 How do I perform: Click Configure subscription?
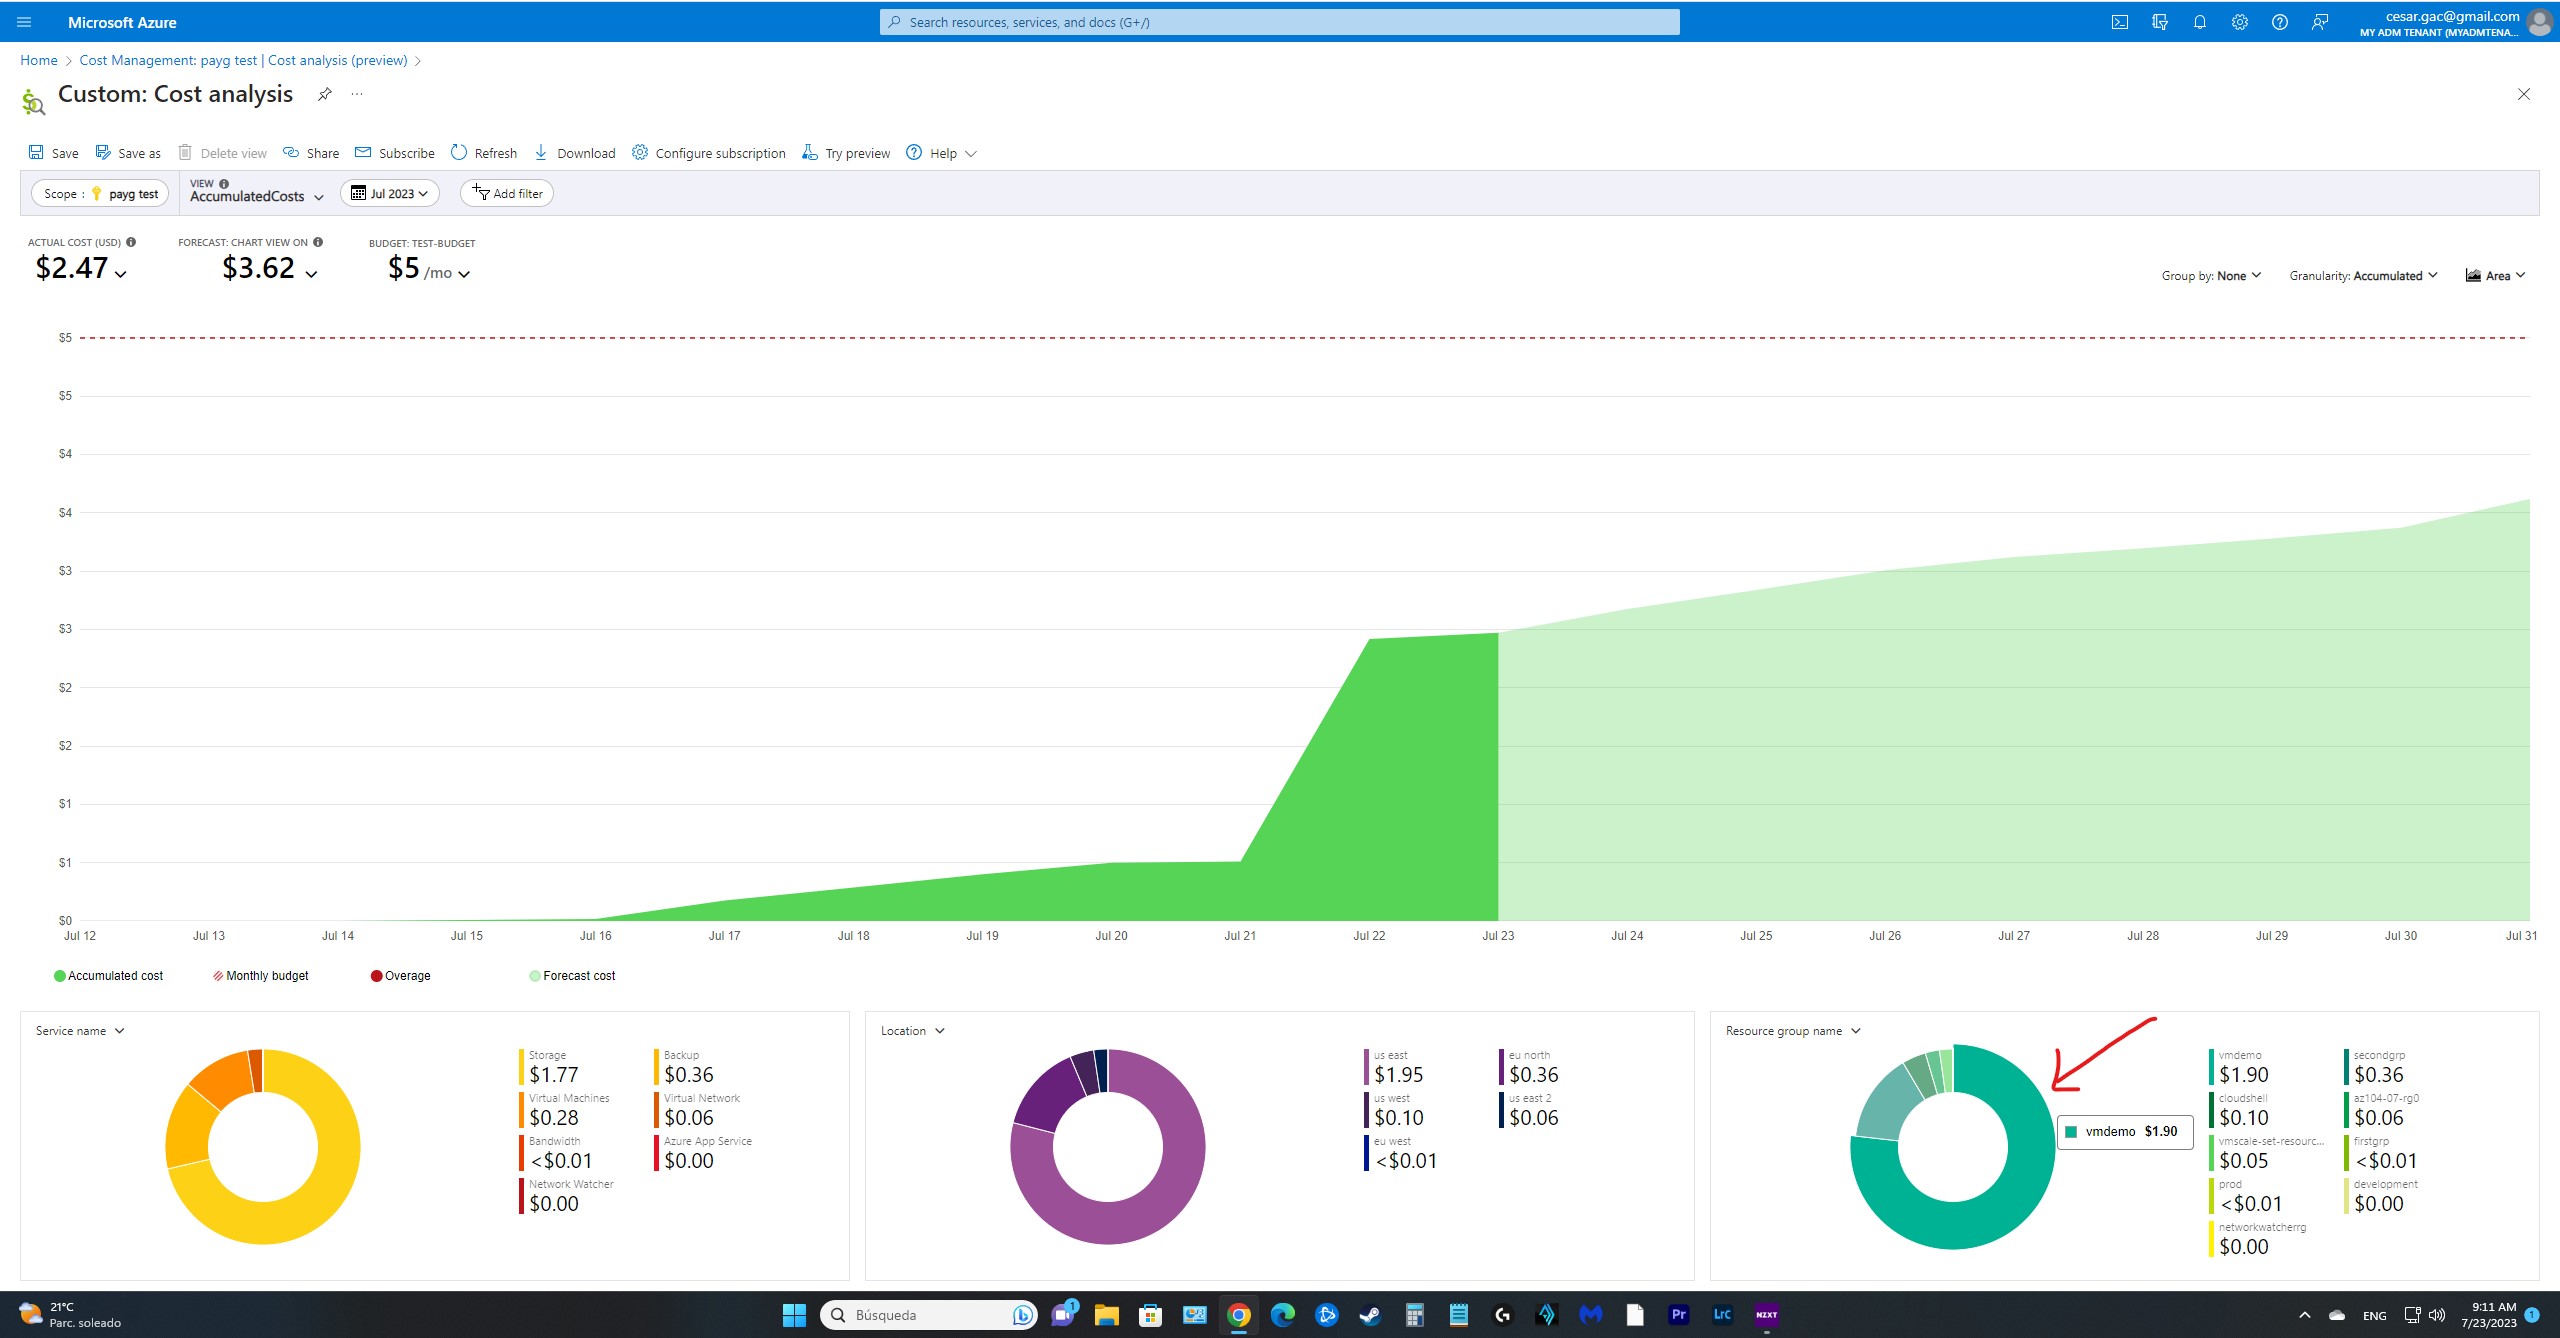[x=709, y=153]
